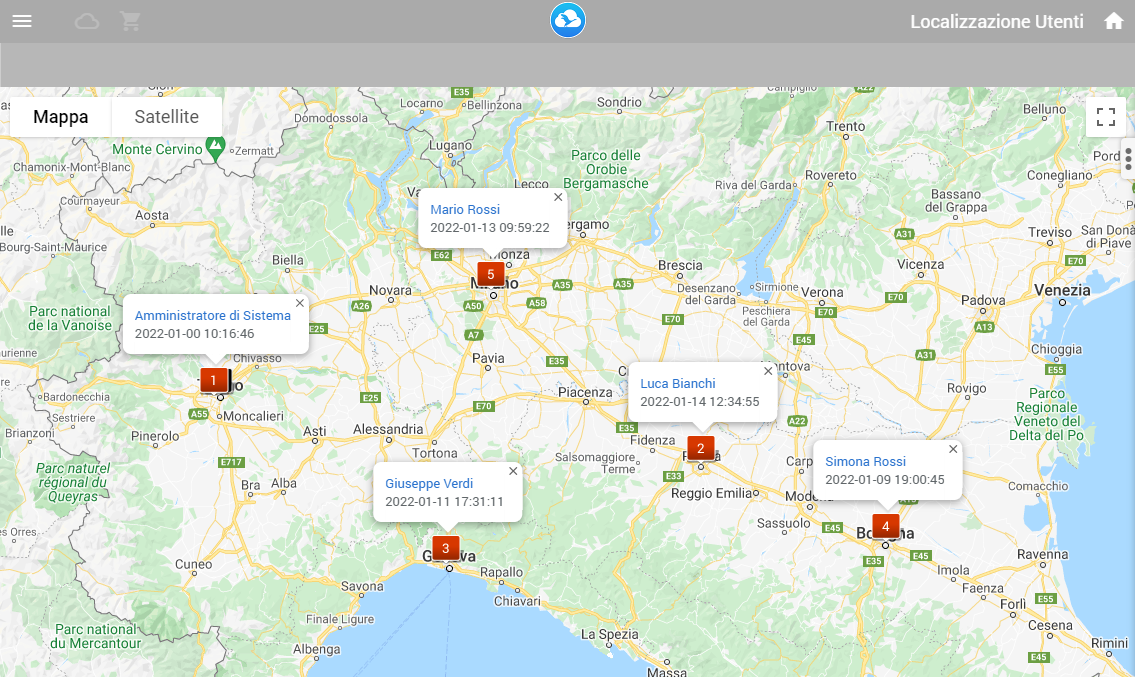Viewport: 1135px width, 677px height.
Task: Close Simona Rossi info window
Action: tap(953, 449)
